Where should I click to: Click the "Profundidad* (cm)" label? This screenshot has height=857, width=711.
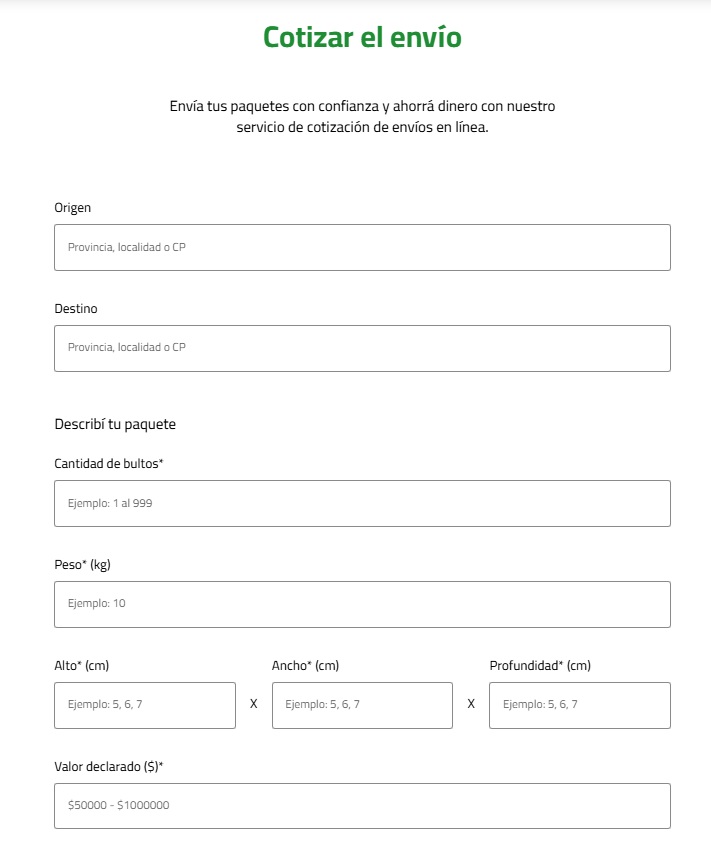(x=540, y=666)
